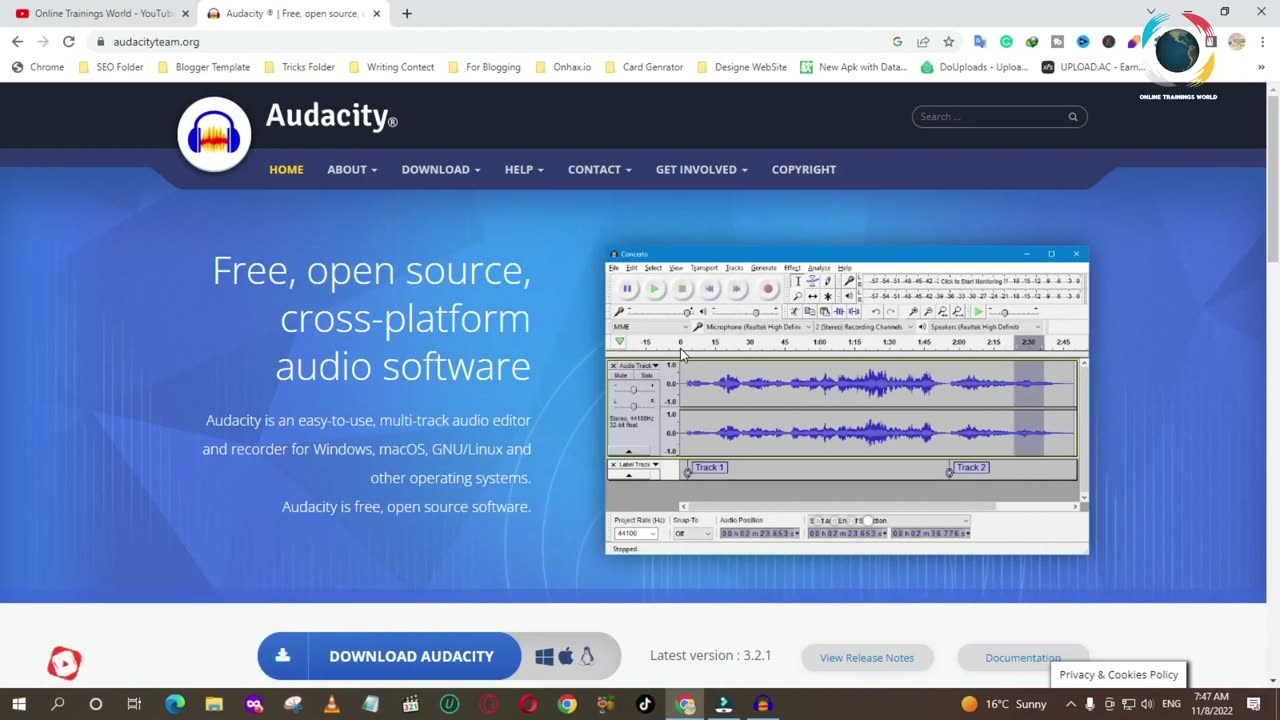Open the Google Translate extension
Viewport: 1280px width, 720px height.
(980, 42)
